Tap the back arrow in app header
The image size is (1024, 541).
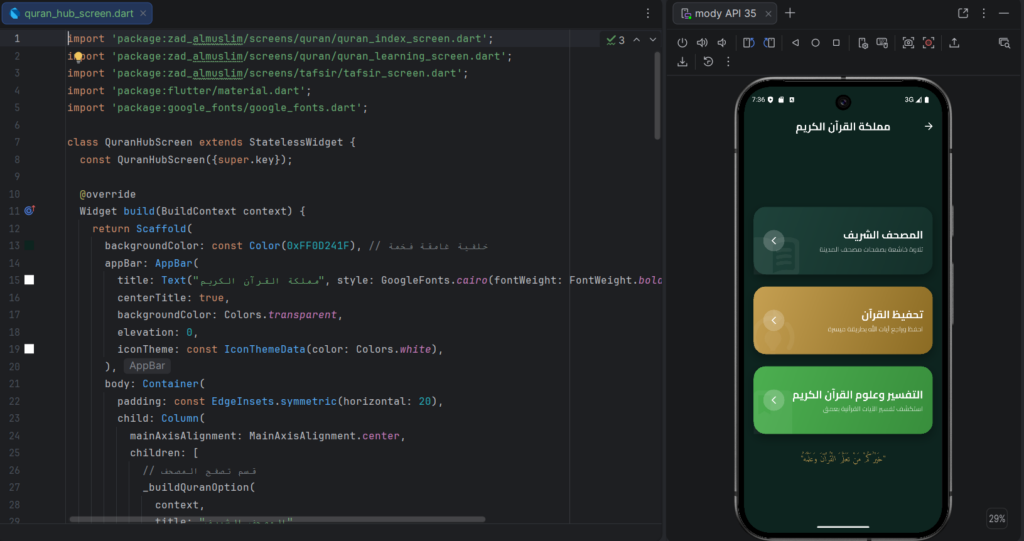[x=928, y=126]
